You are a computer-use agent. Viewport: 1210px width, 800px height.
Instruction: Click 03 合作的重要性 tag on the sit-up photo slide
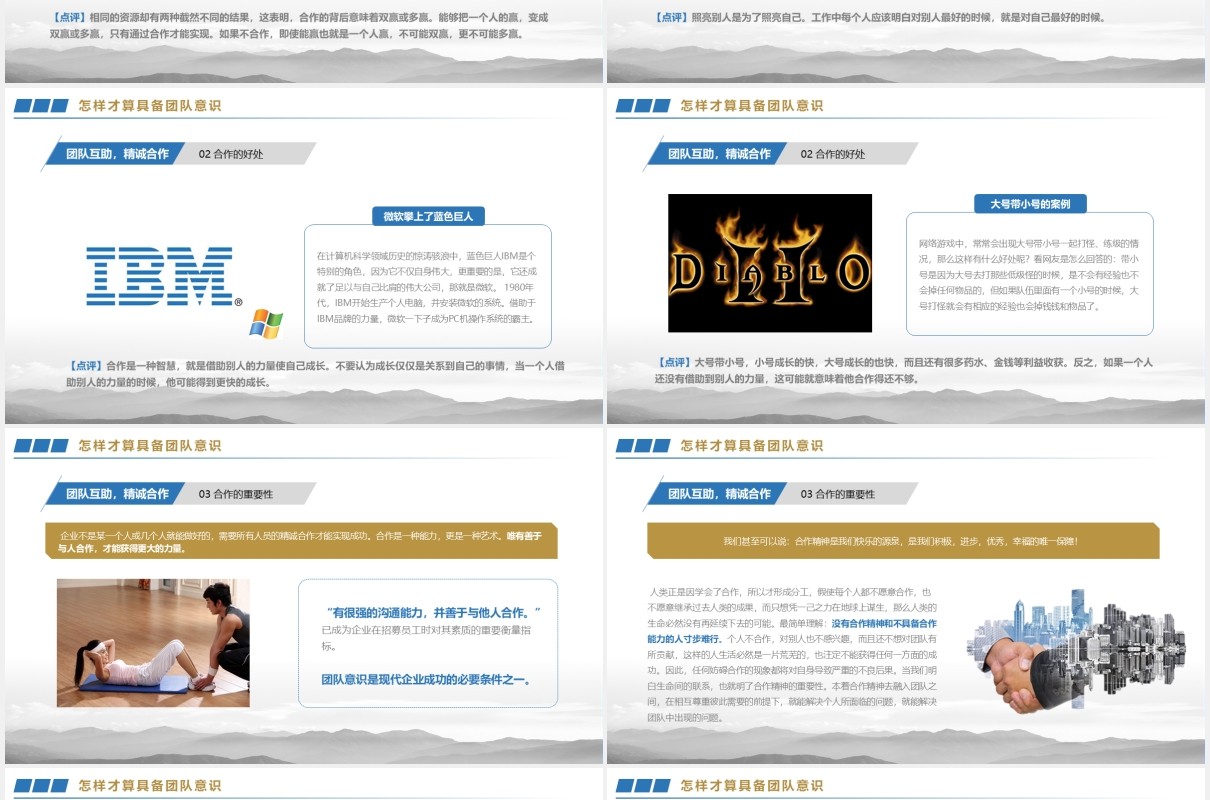(236, 494)
